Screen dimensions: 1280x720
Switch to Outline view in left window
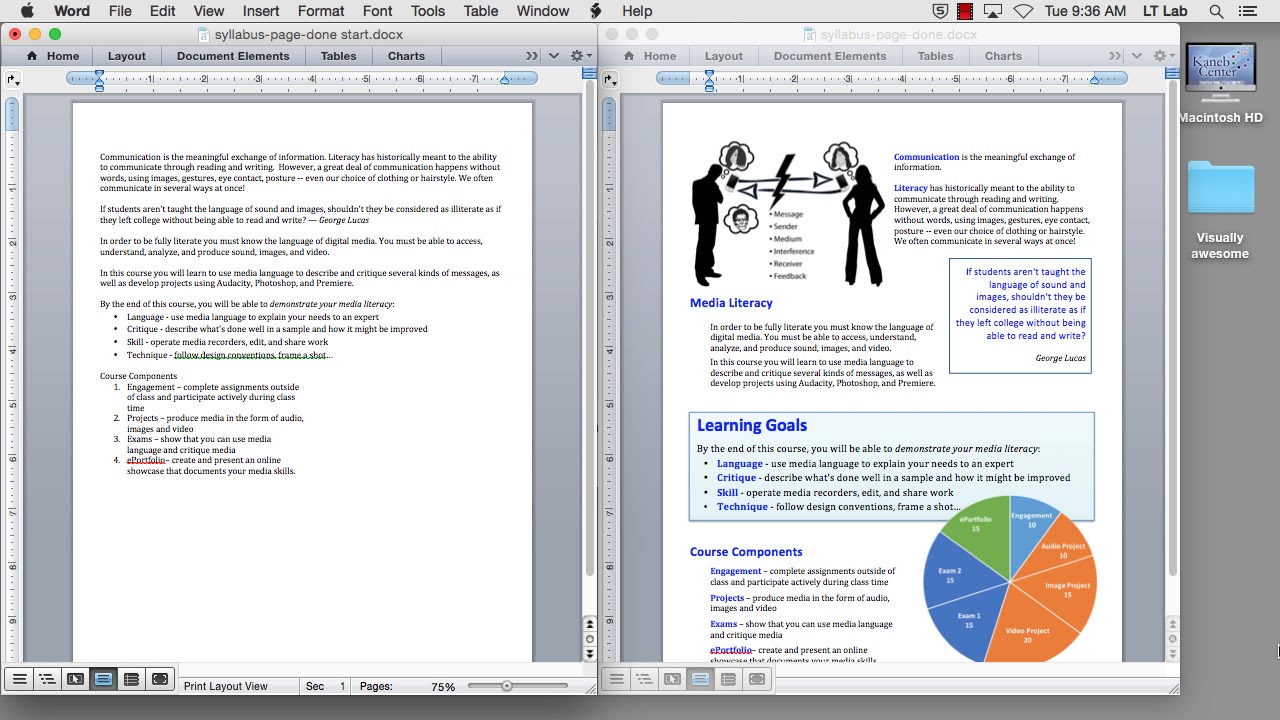[47, 679]
